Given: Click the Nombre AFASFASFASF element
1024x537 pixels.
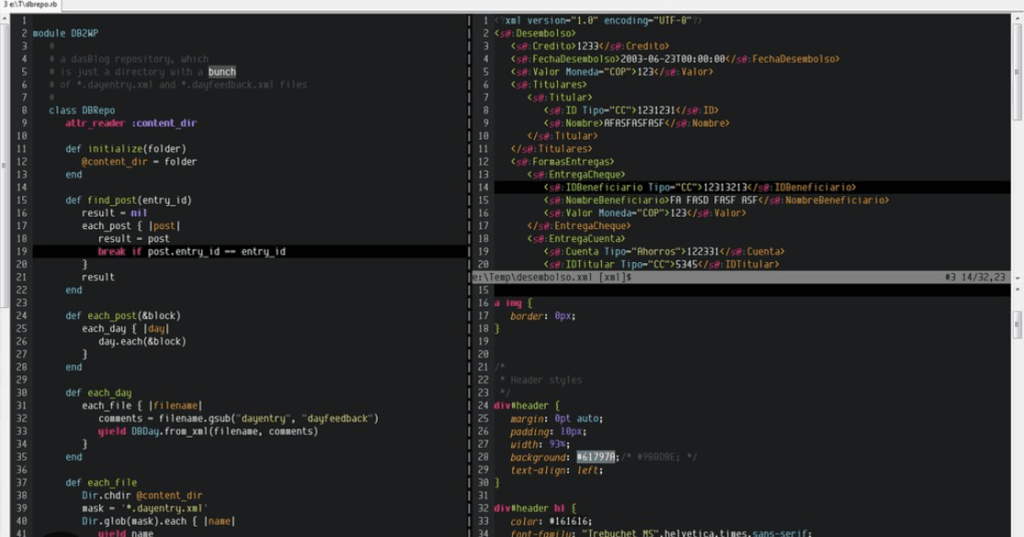Looking at the screenshot, I should (636, 123).
